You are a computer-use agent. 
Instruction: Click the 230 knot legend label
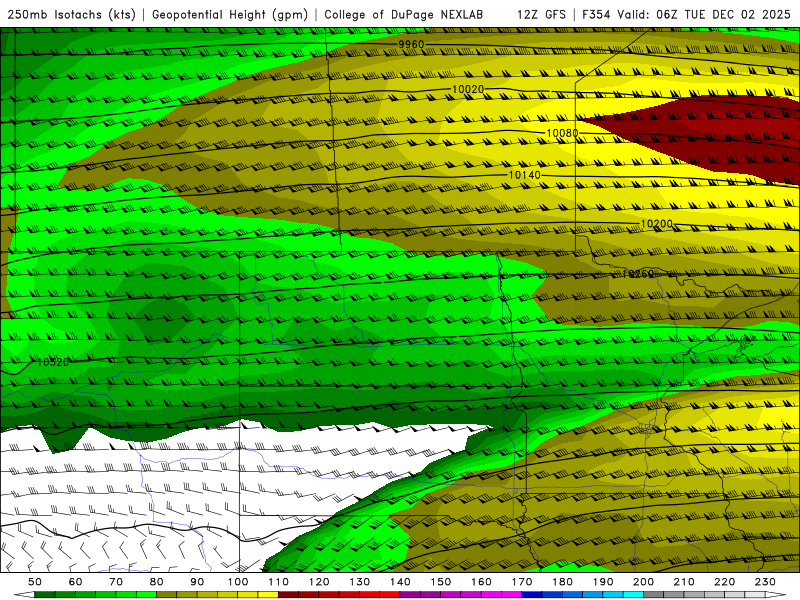coord(765,582)
